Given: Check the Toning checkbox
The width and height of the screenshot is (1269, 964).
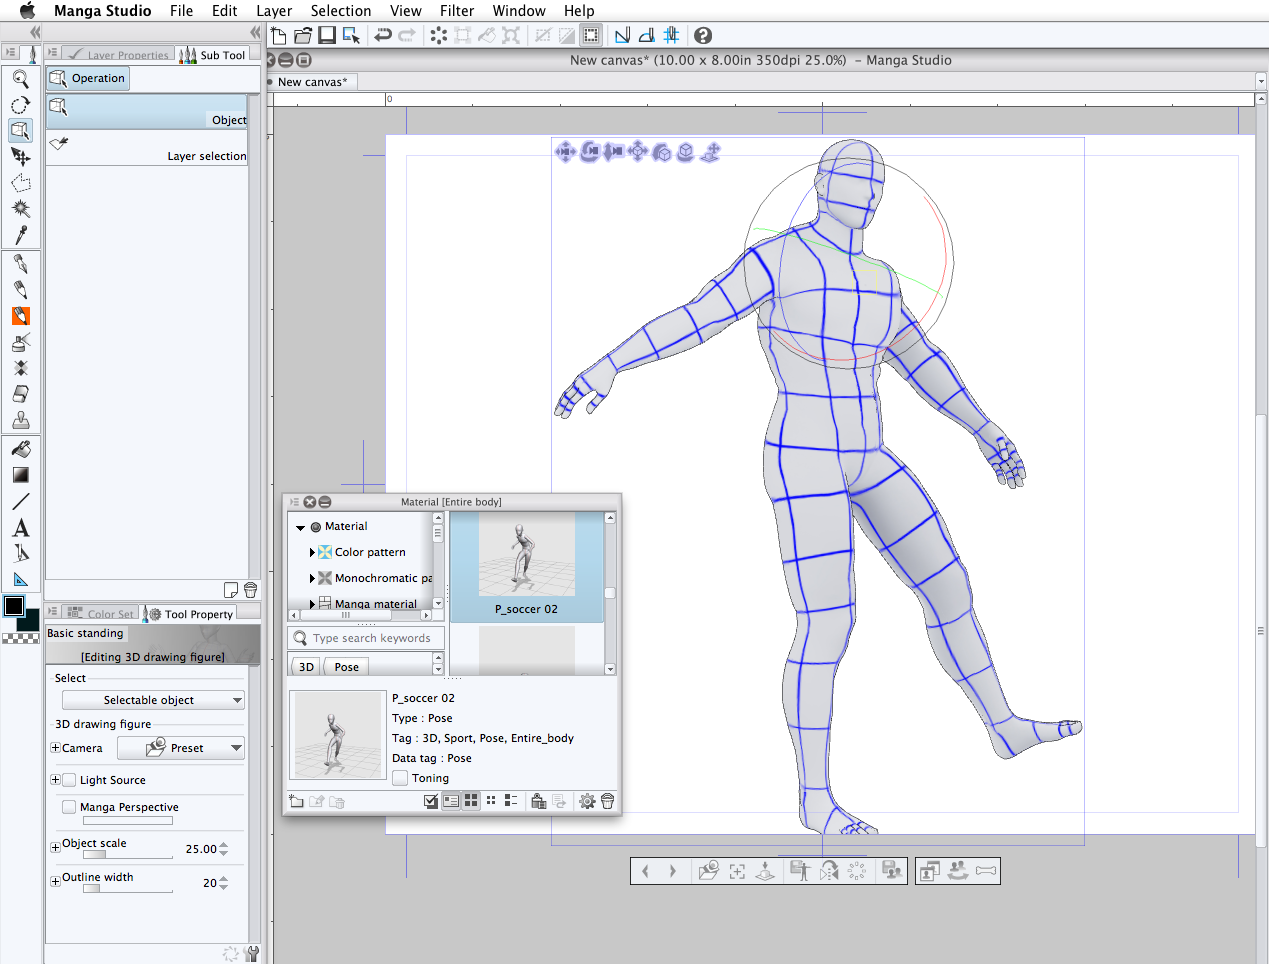Looking at the screenshot, I should pyautogui.click(x=400, y=778).
